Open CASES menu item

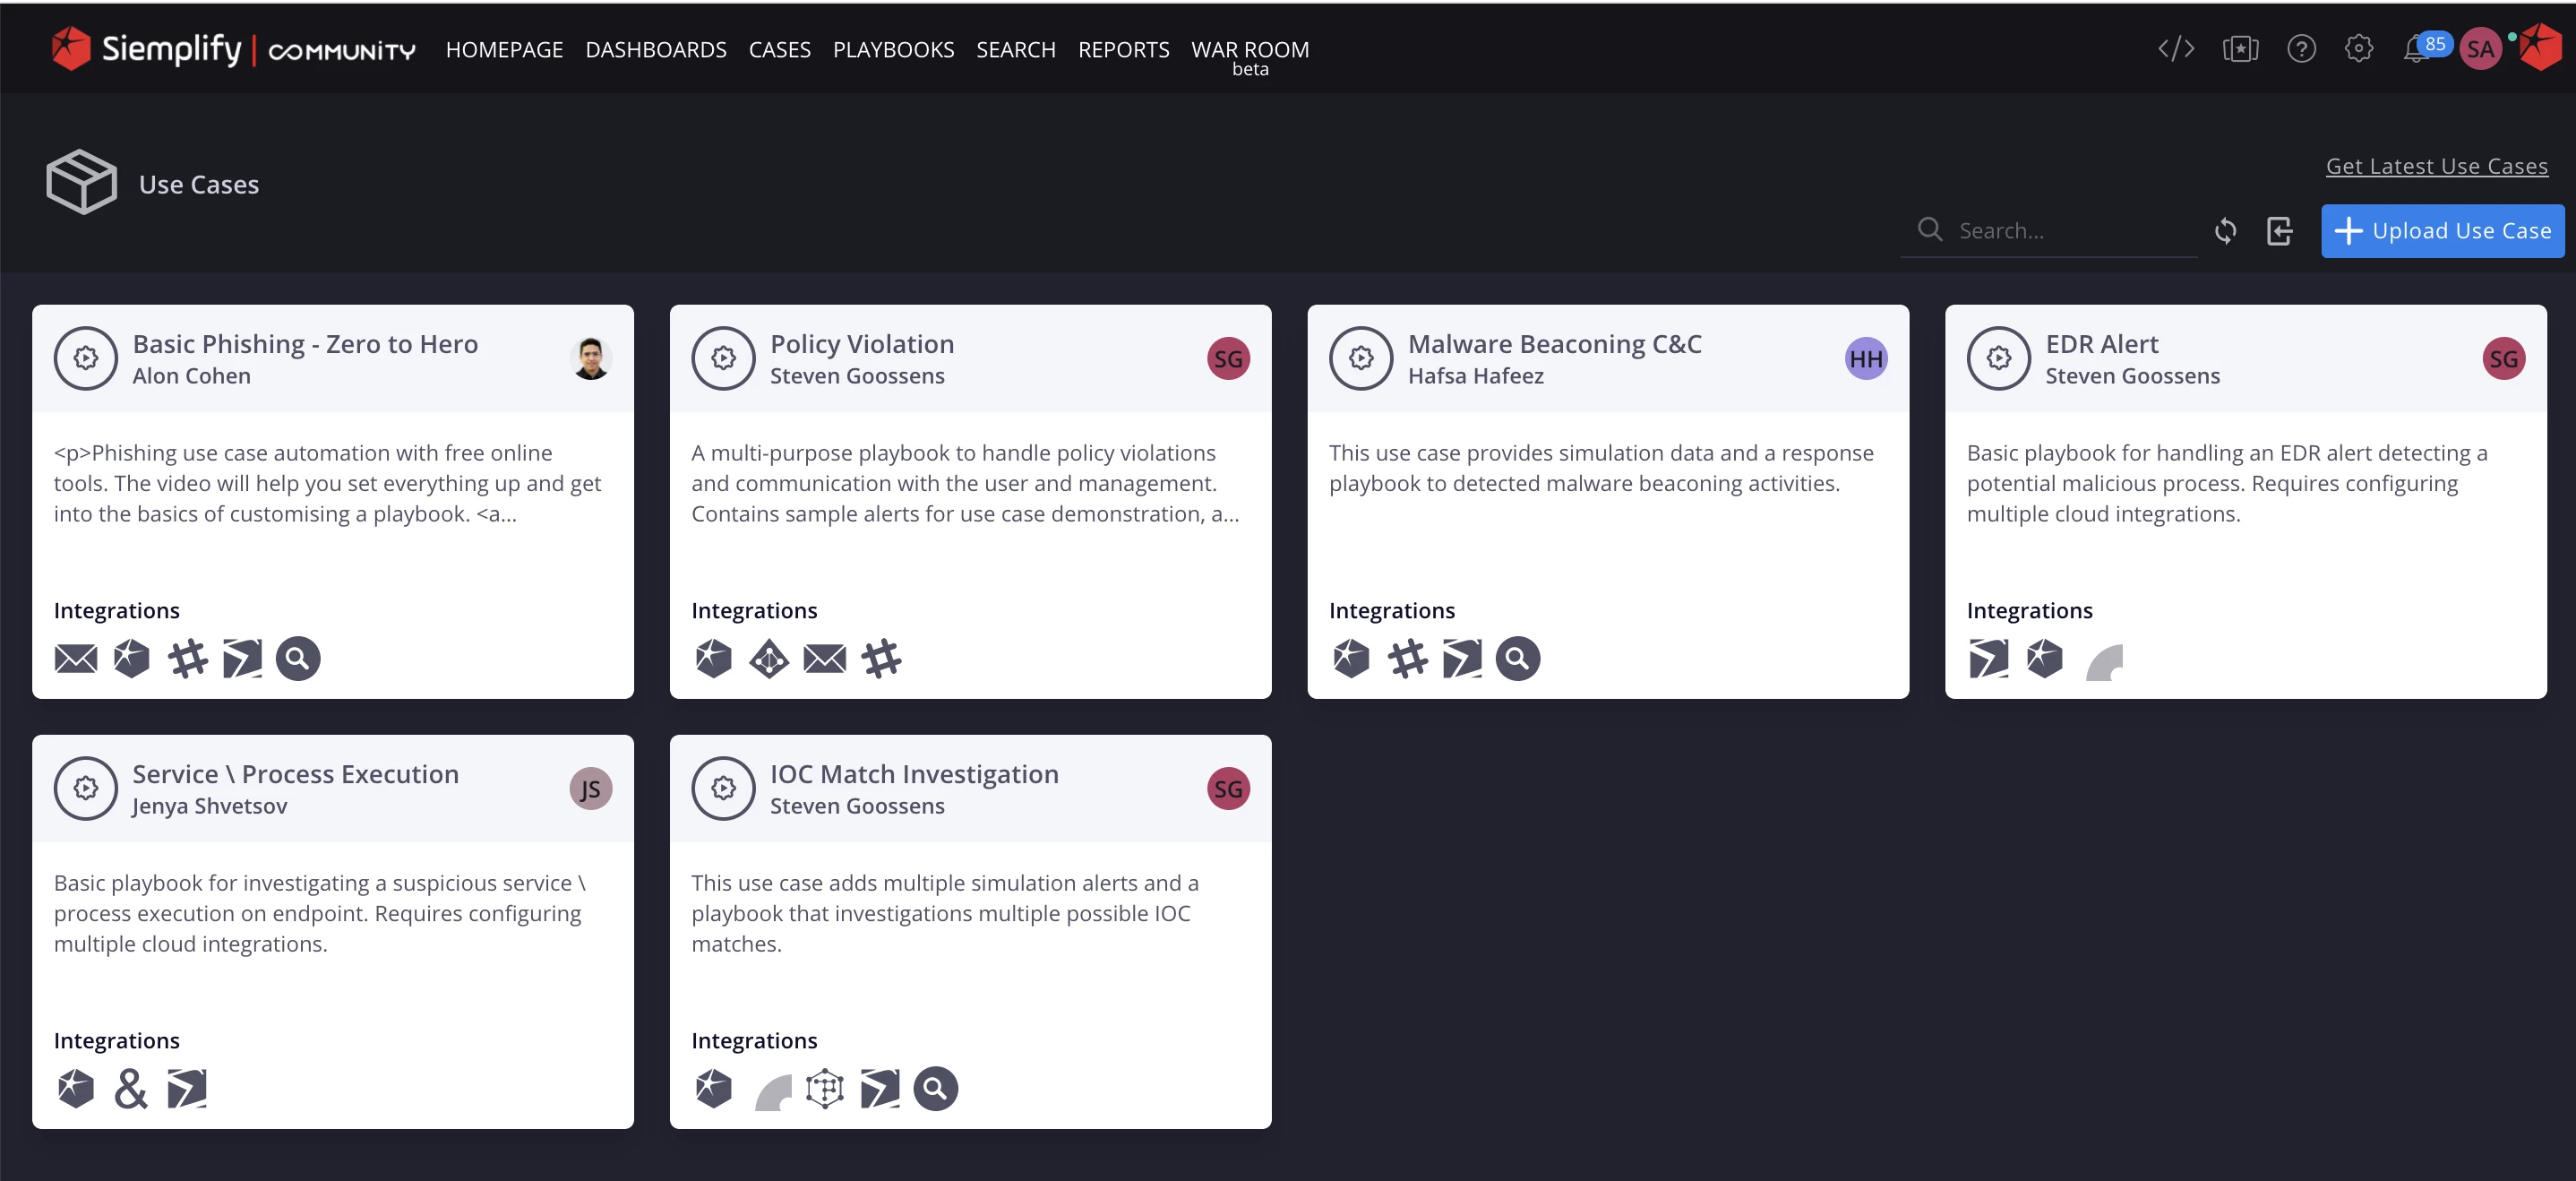(780, 49)
